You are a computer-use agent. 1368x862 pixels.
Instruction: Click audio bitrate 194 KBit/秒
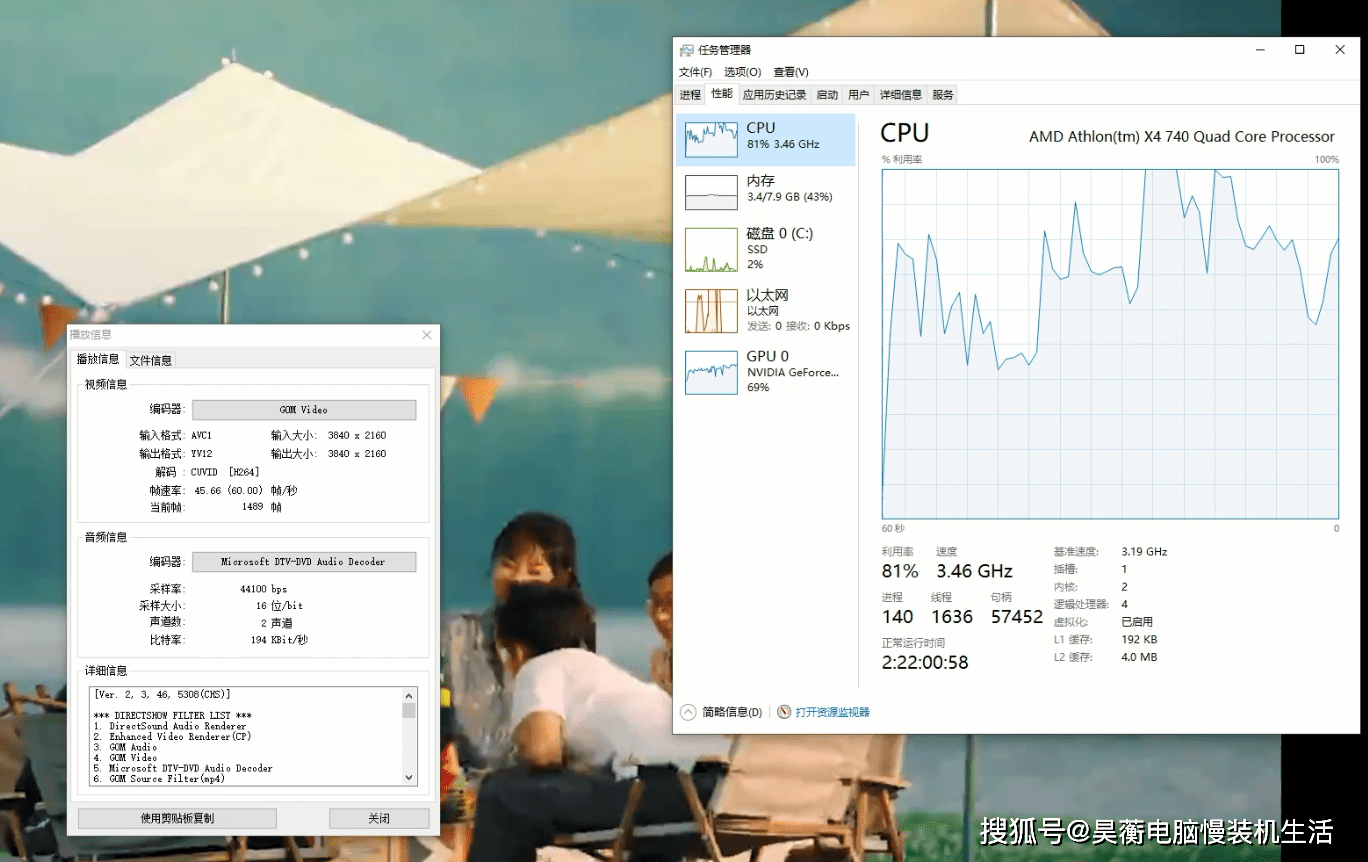(x=281, y=640)
